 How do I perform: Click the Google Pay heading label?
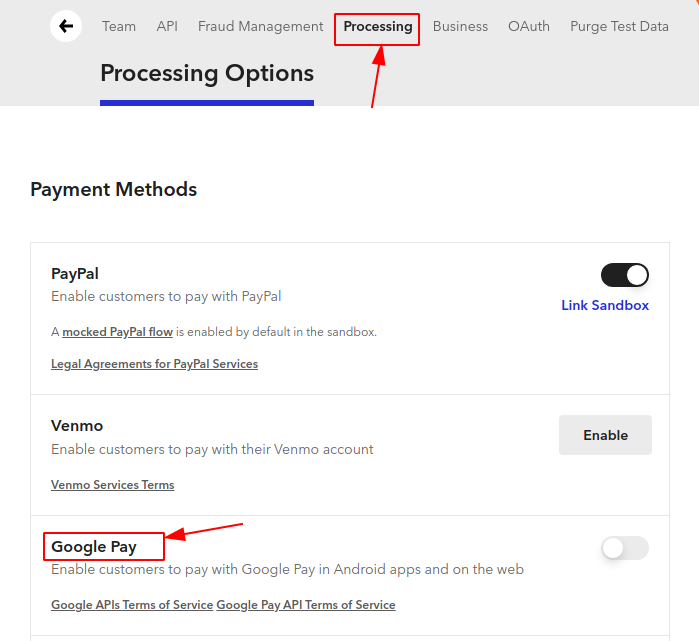(94, 547)
